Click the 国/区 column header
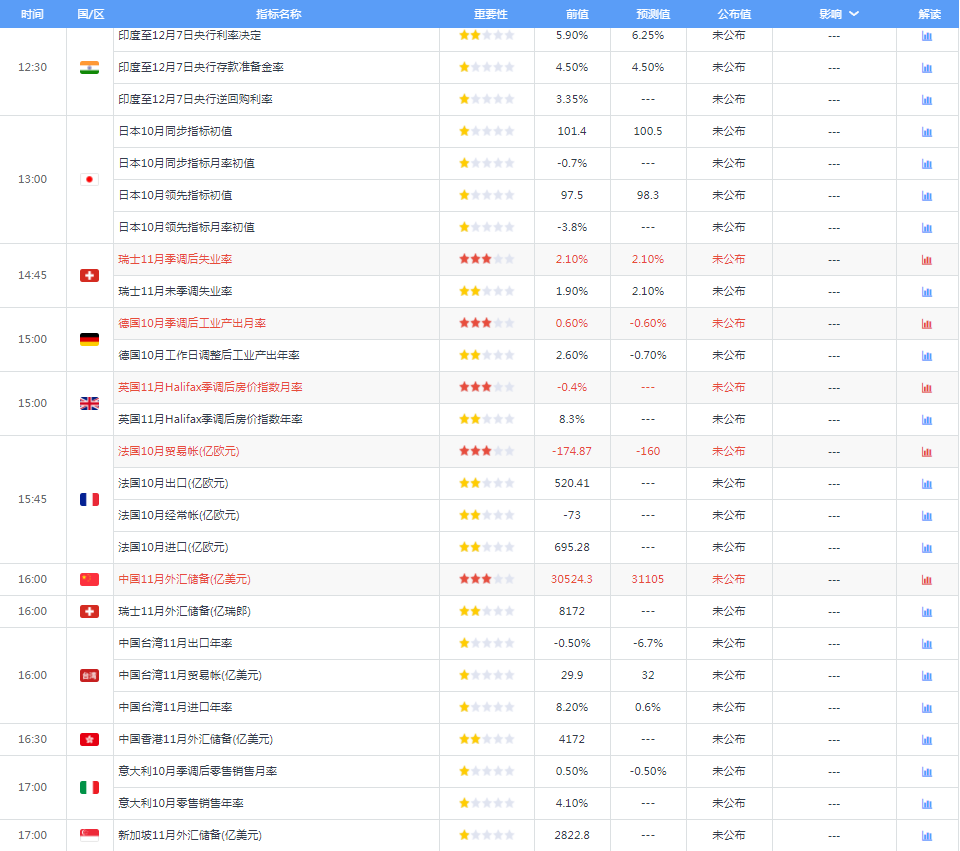The height and width of the screenshot is (851, 960). [91, 14]
